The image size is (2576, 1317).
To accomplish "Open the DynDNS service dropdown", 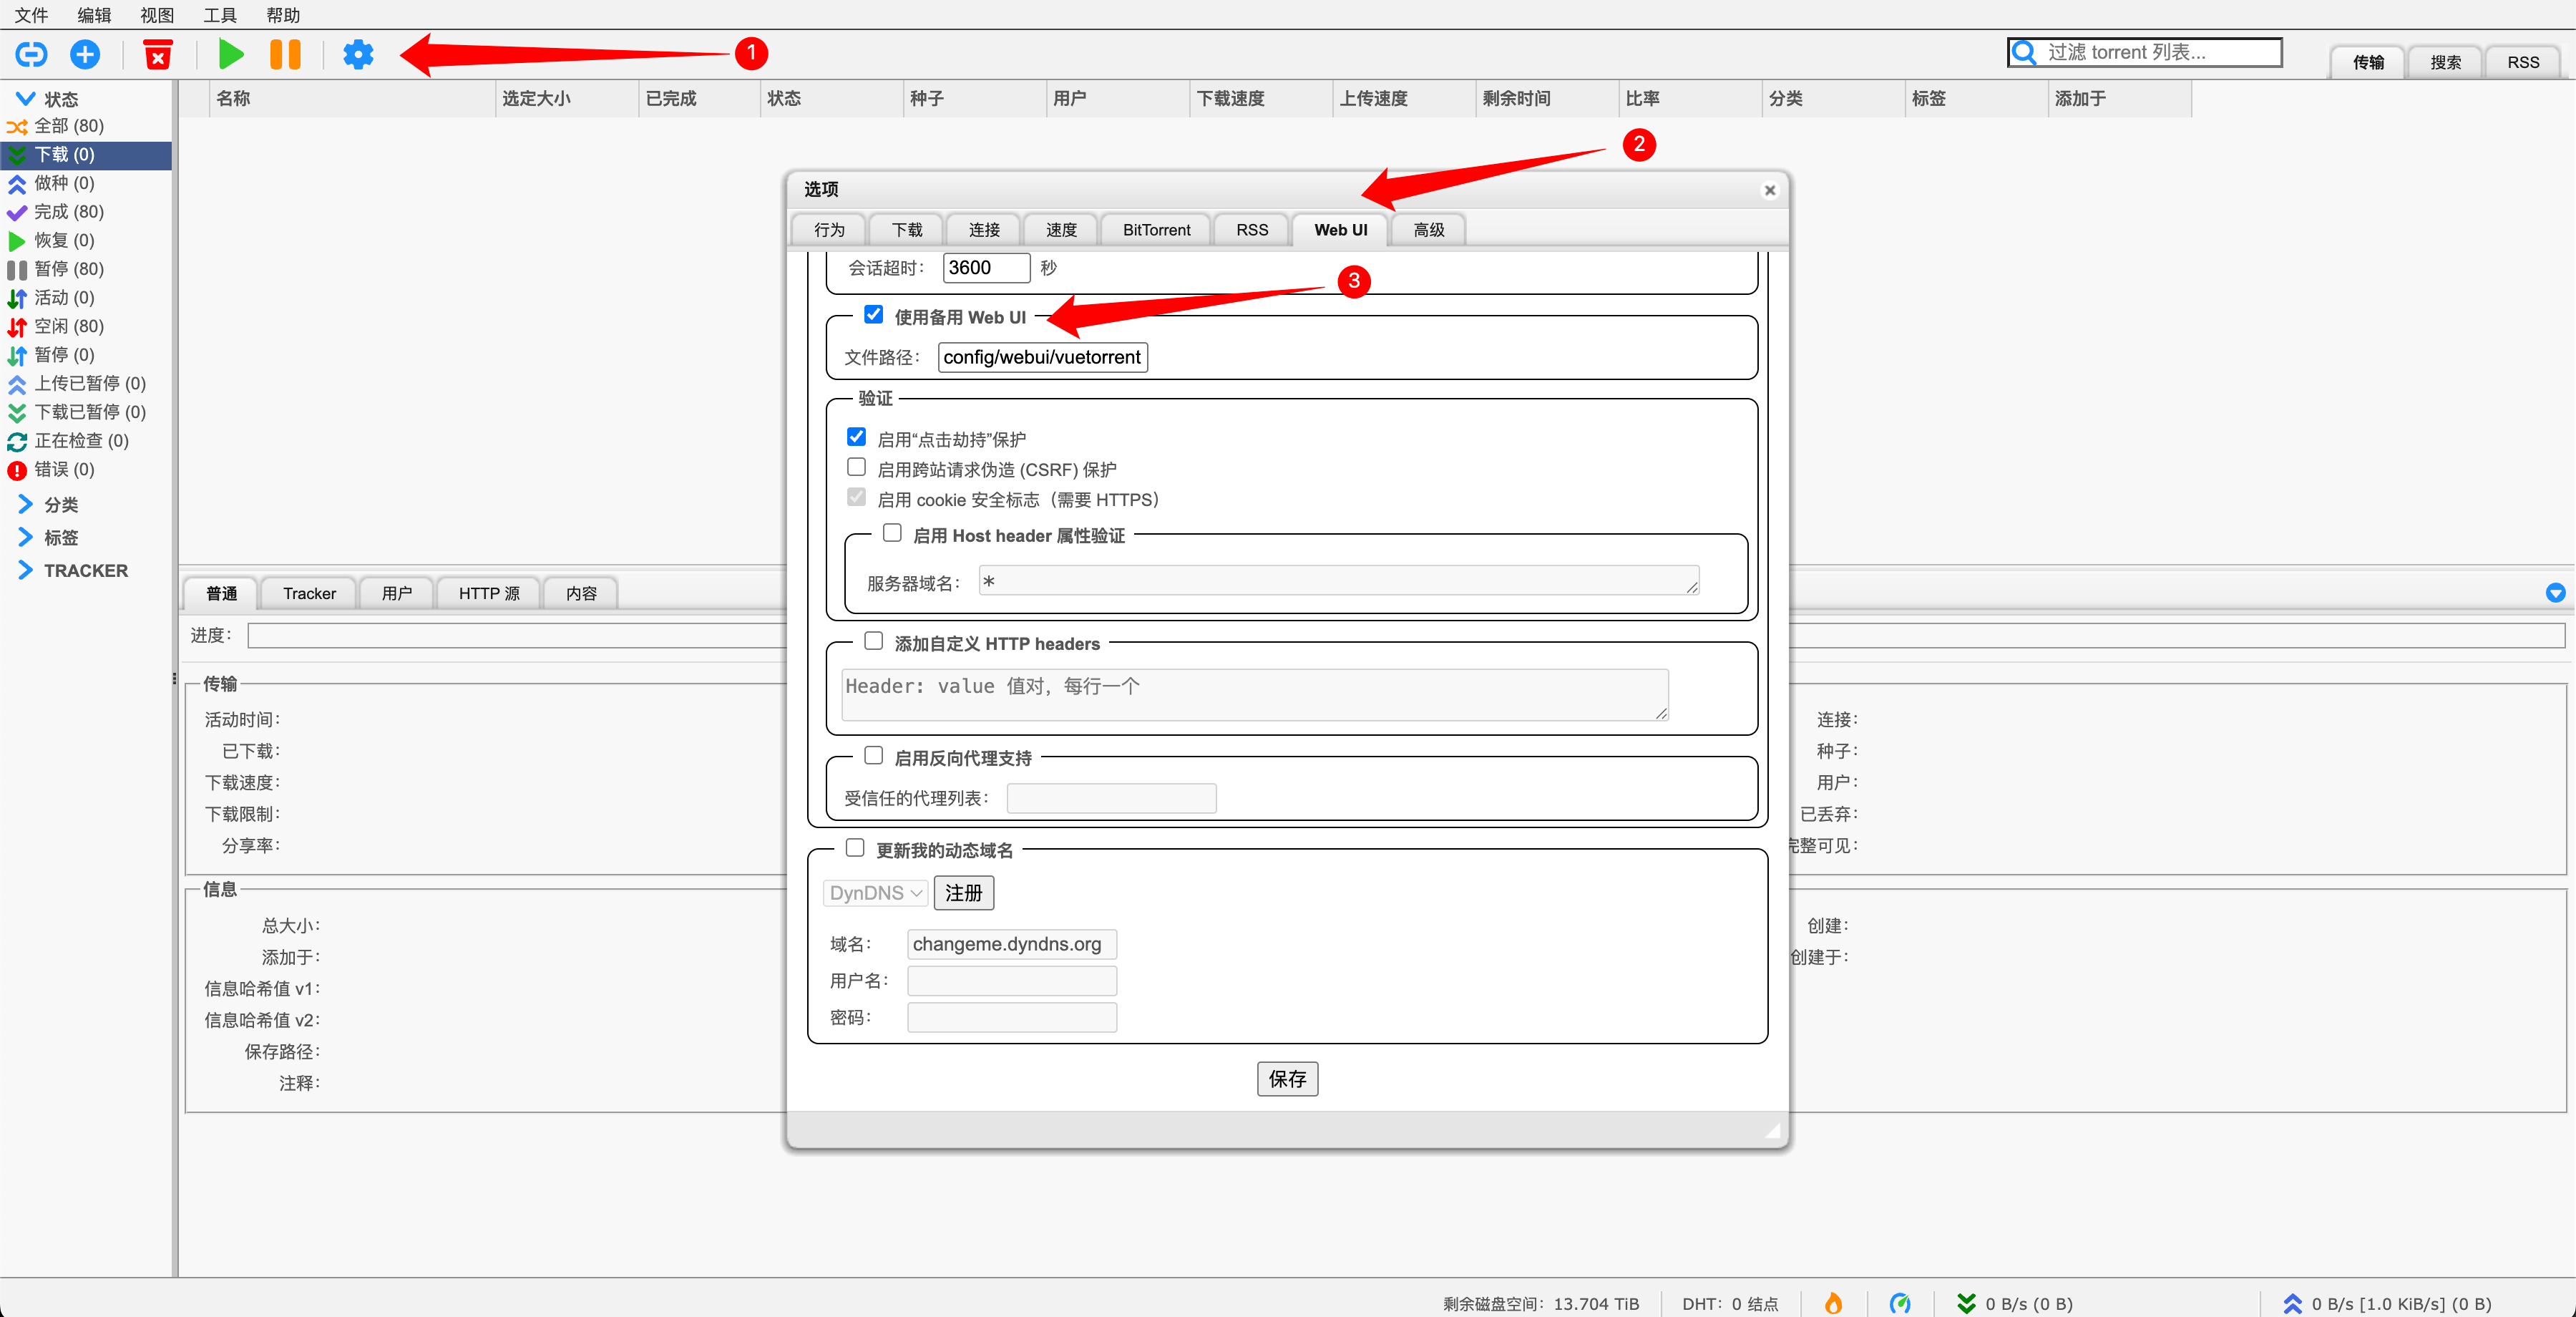I will 875,893.
